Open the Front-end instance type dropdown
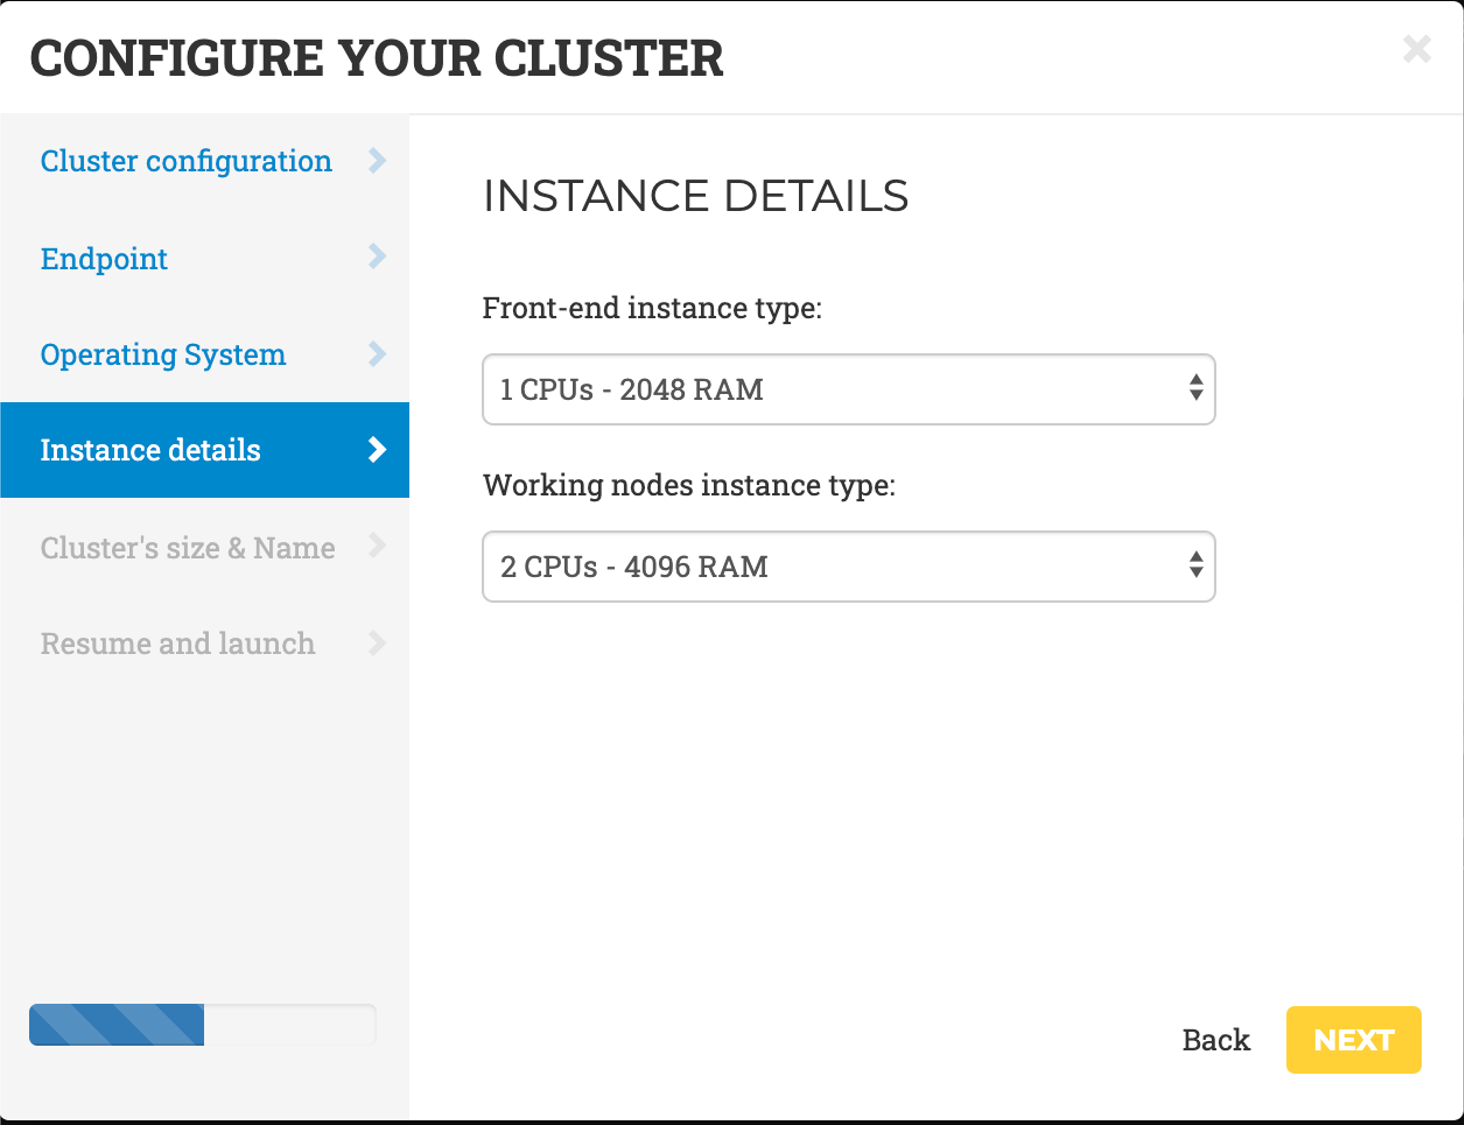Image resolution: width=1464 pixels, height=1125 pixels. (x=848, y=390)
